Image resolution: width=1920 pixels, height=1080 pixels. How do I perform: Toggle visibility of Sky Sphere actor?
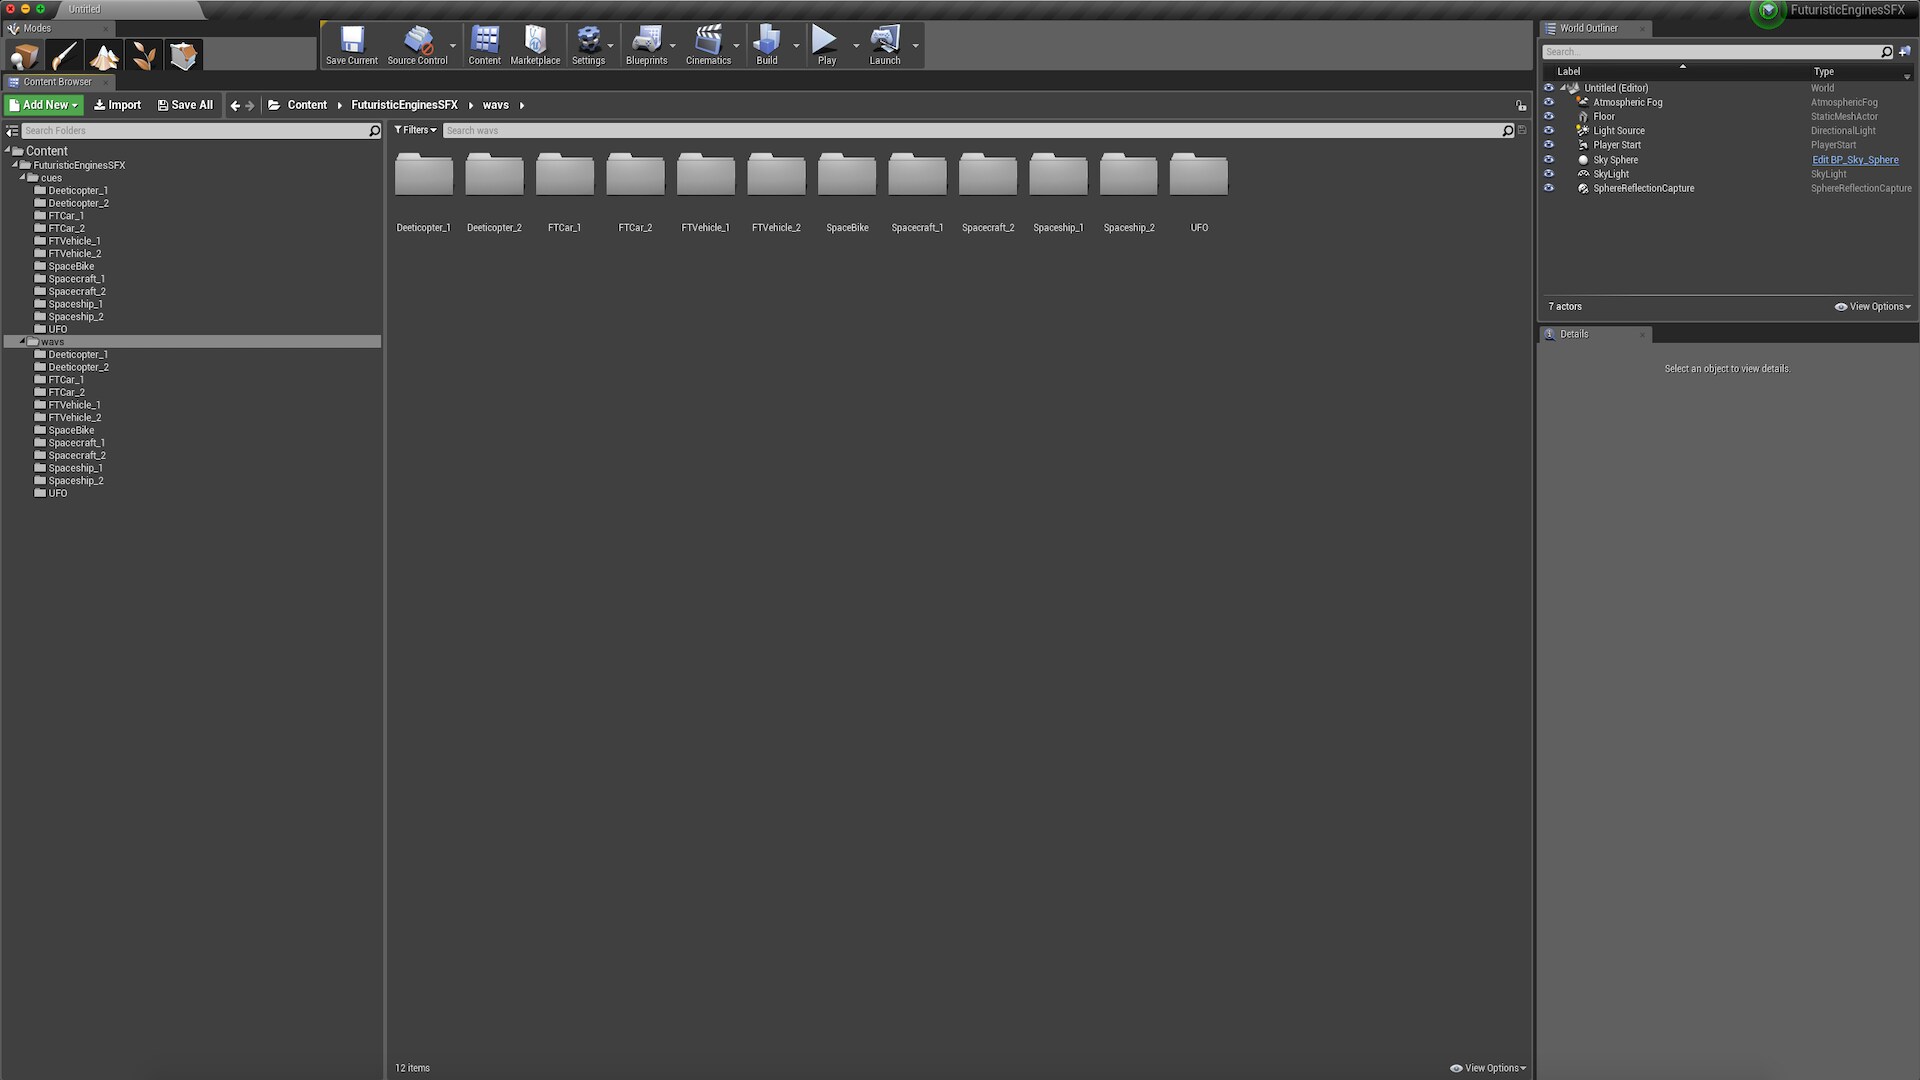(1549, 160)
